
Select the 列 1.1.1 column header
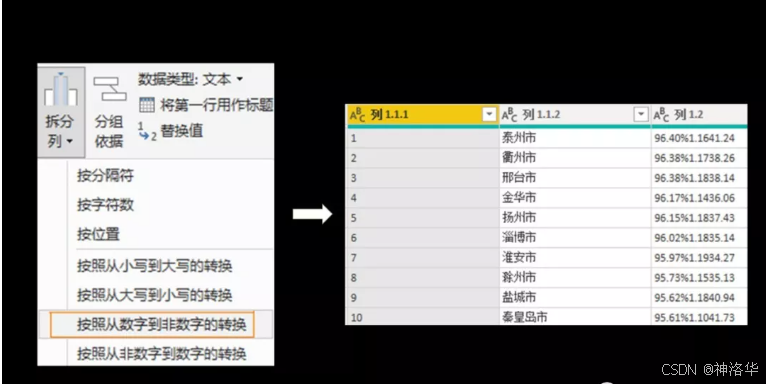(x=422, y=115)
